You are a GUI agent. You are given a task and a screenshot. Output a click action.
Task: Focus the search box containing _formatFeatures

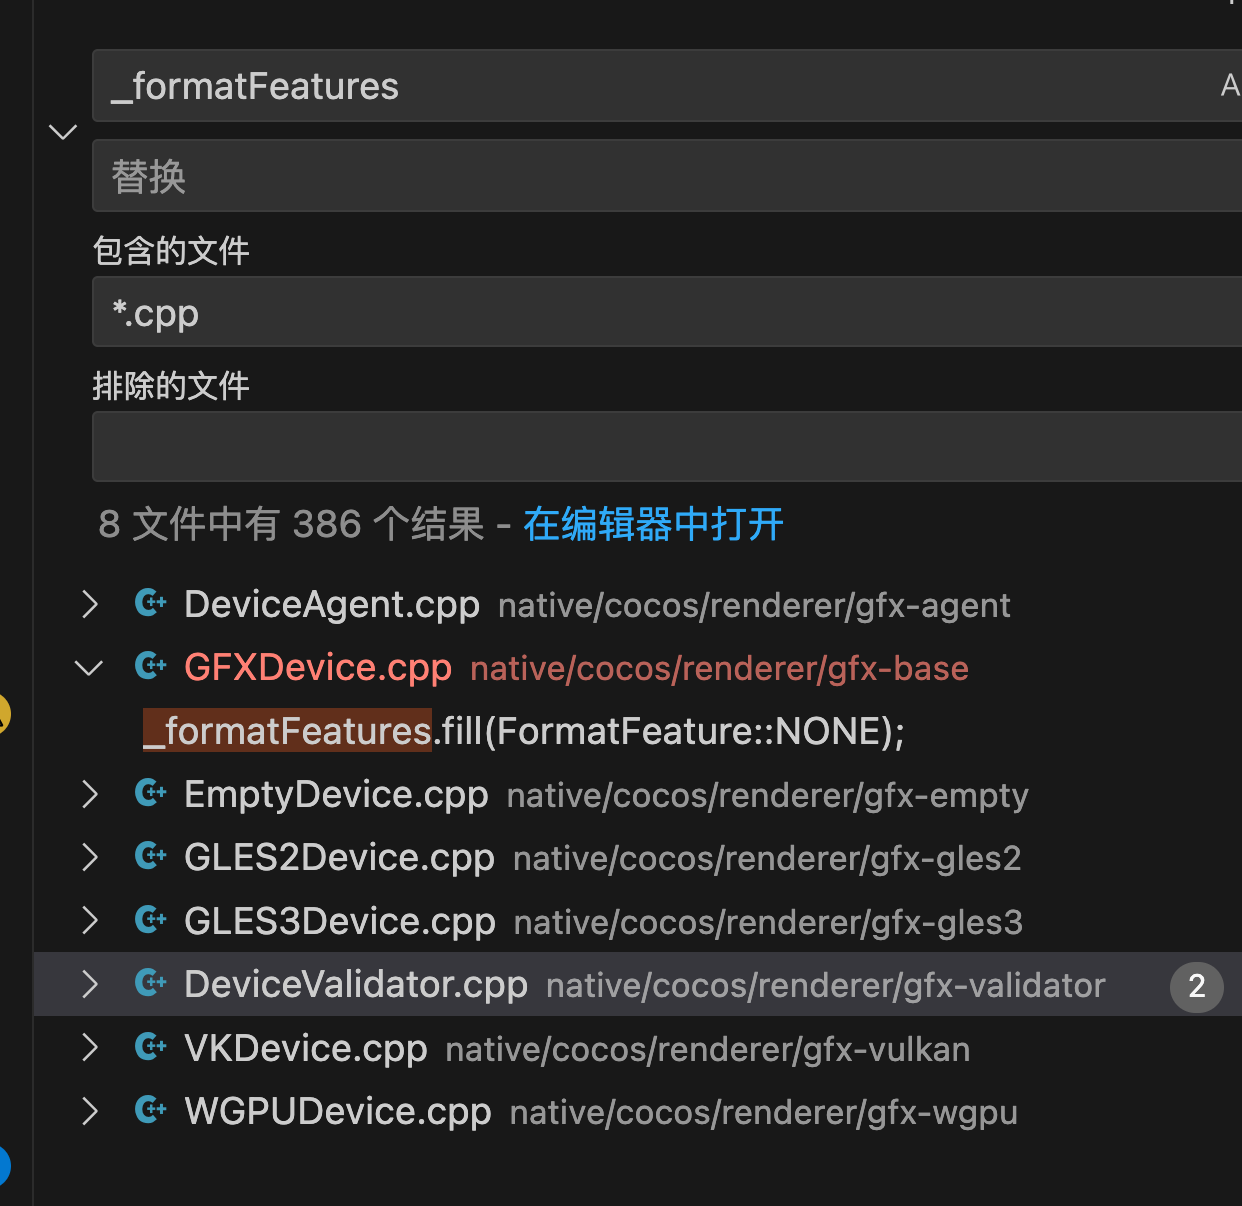coord(650,86)
